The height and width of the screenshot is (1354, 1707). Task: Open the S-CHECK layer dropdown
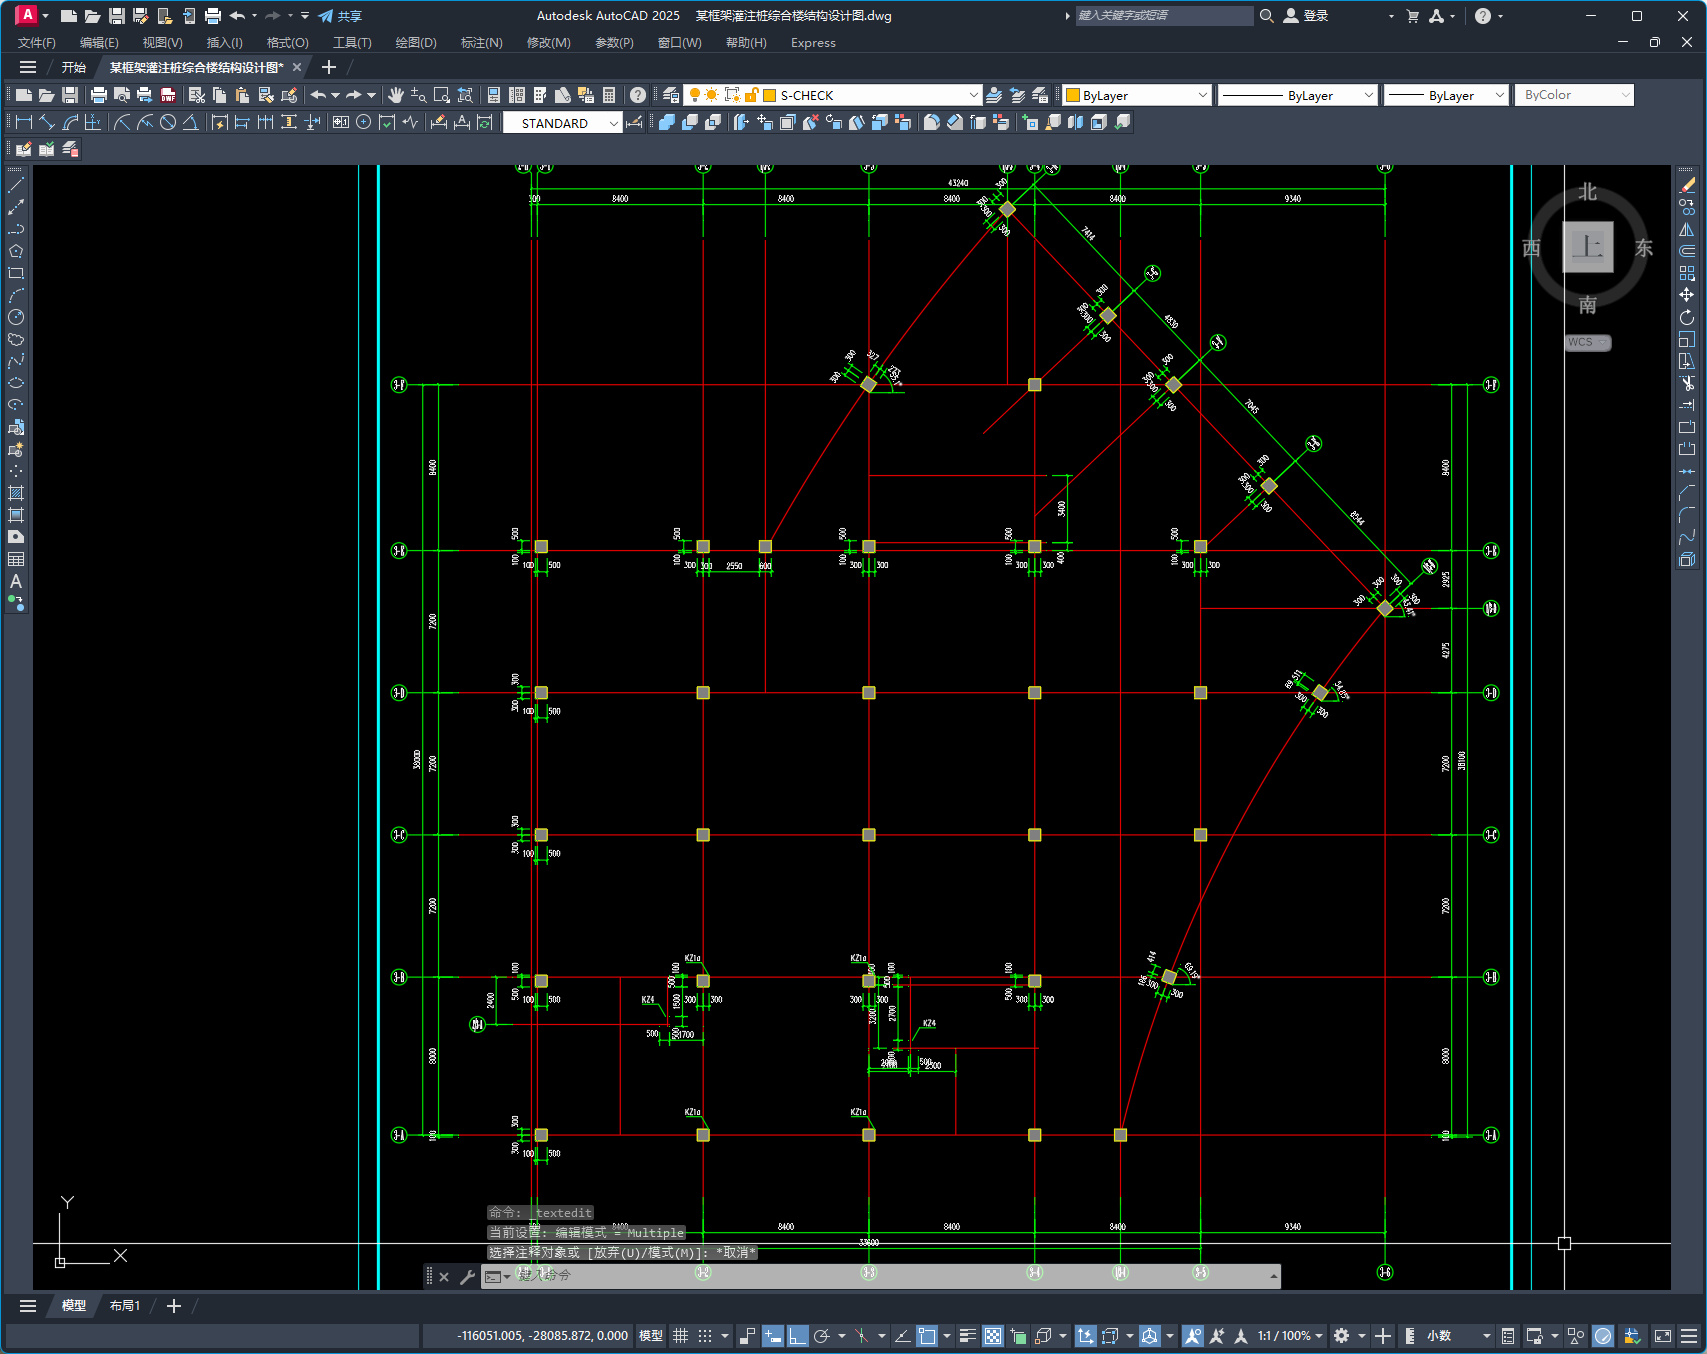click(973, 95)
